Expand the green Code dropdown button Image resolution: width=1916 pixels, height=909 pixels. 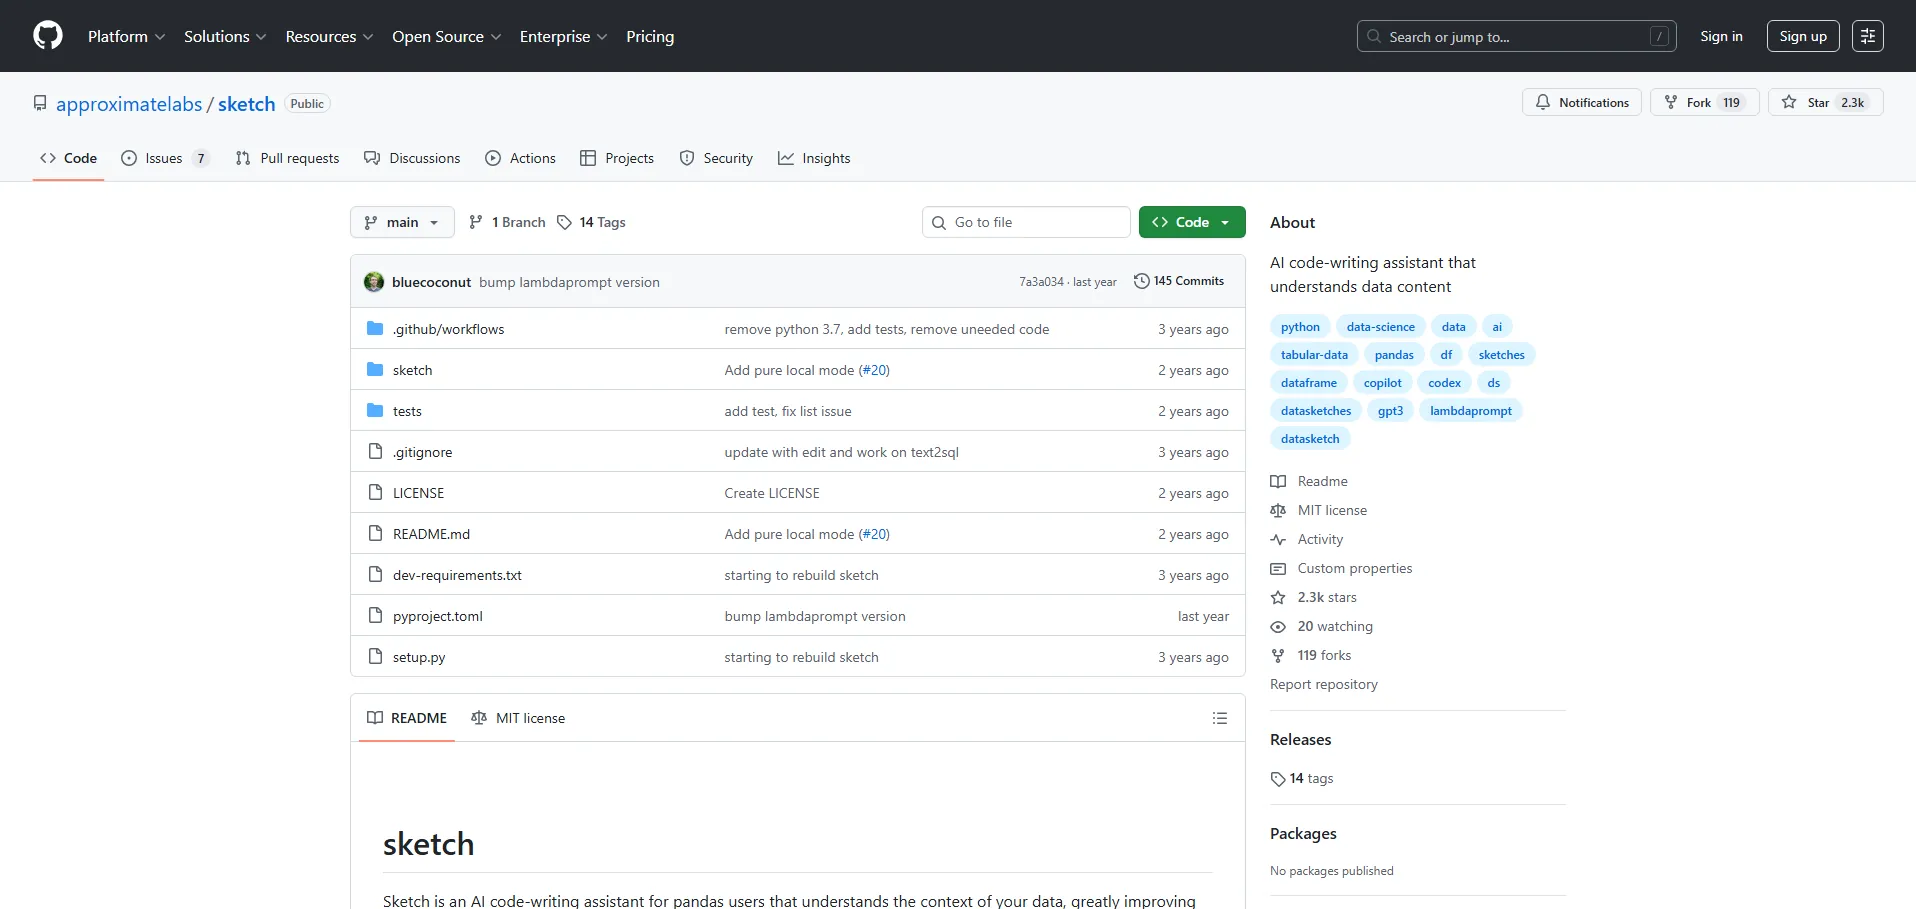[1191, 222]
